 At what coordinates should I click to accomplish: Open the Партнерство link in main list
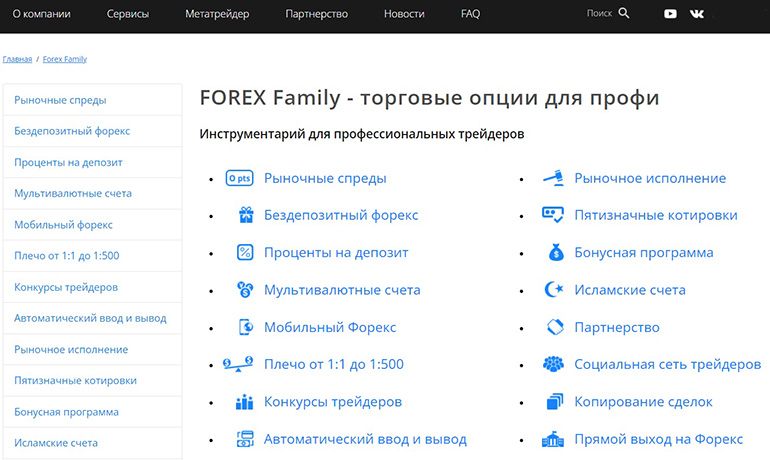coord(617,327)
